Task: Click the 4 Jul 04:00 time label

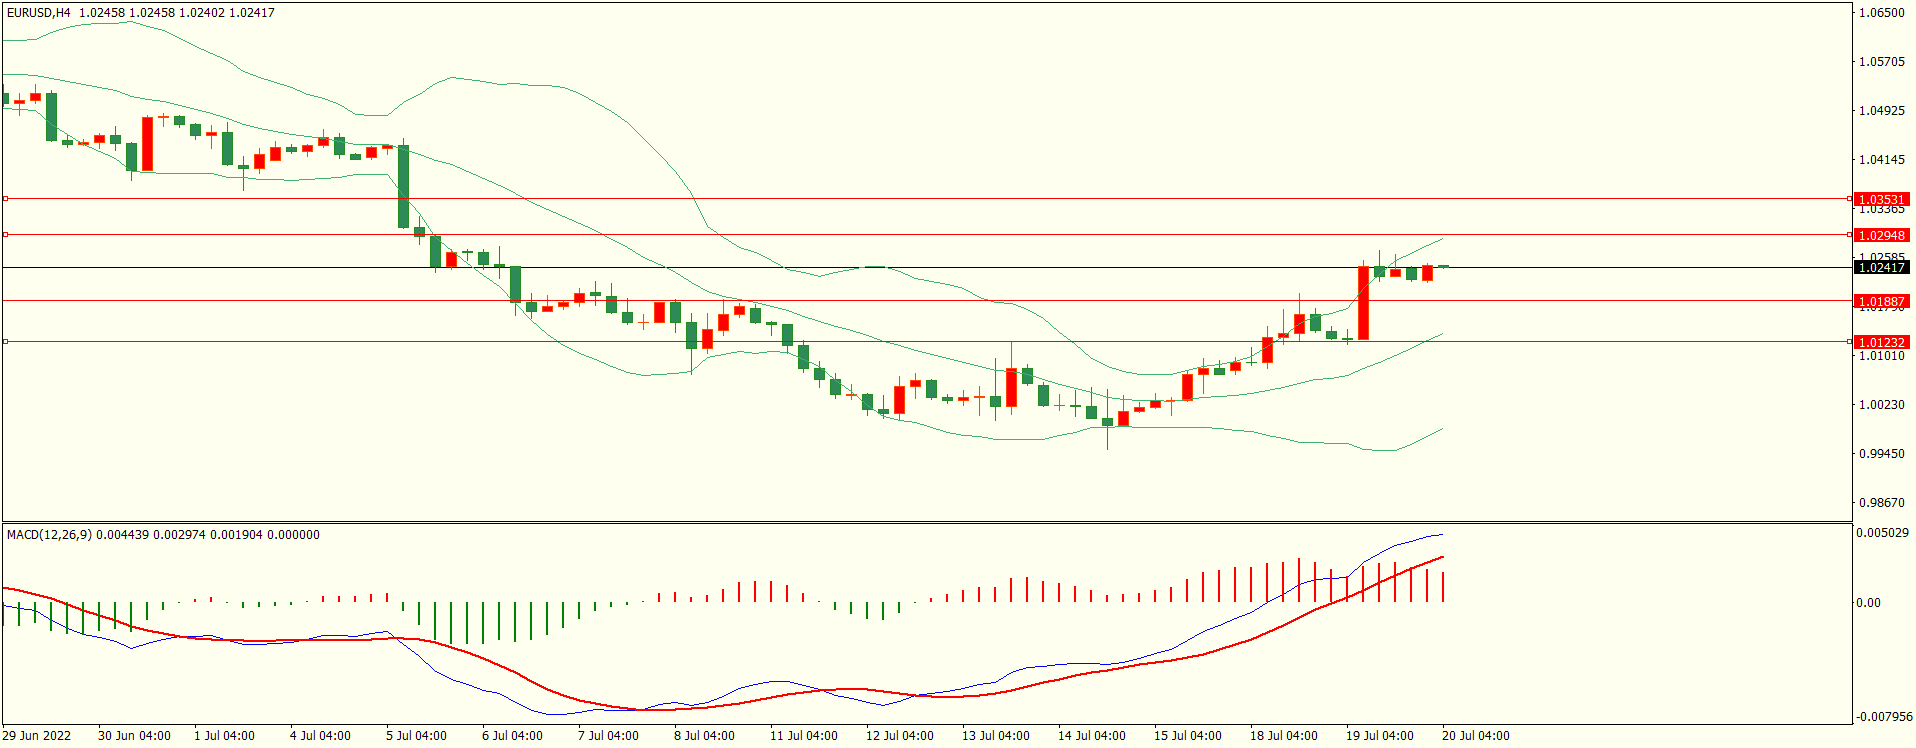Action: [320, 736]
